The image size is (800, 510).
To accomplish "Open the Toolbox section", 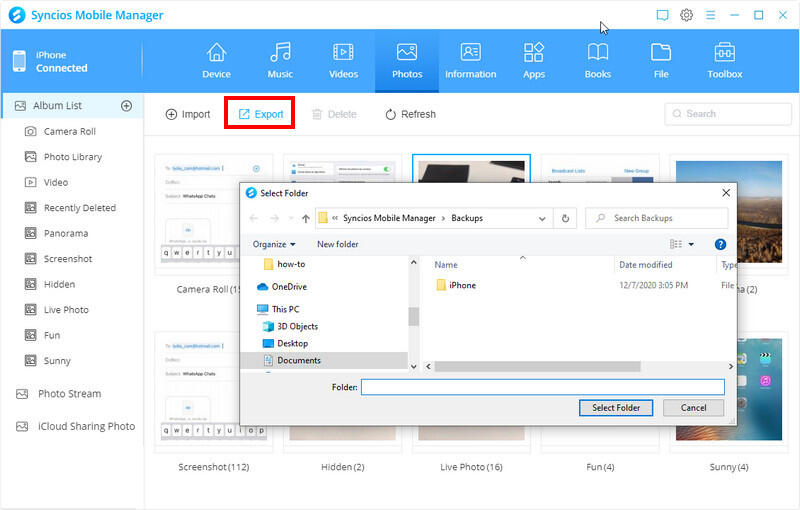I will (x=724, y=61).
